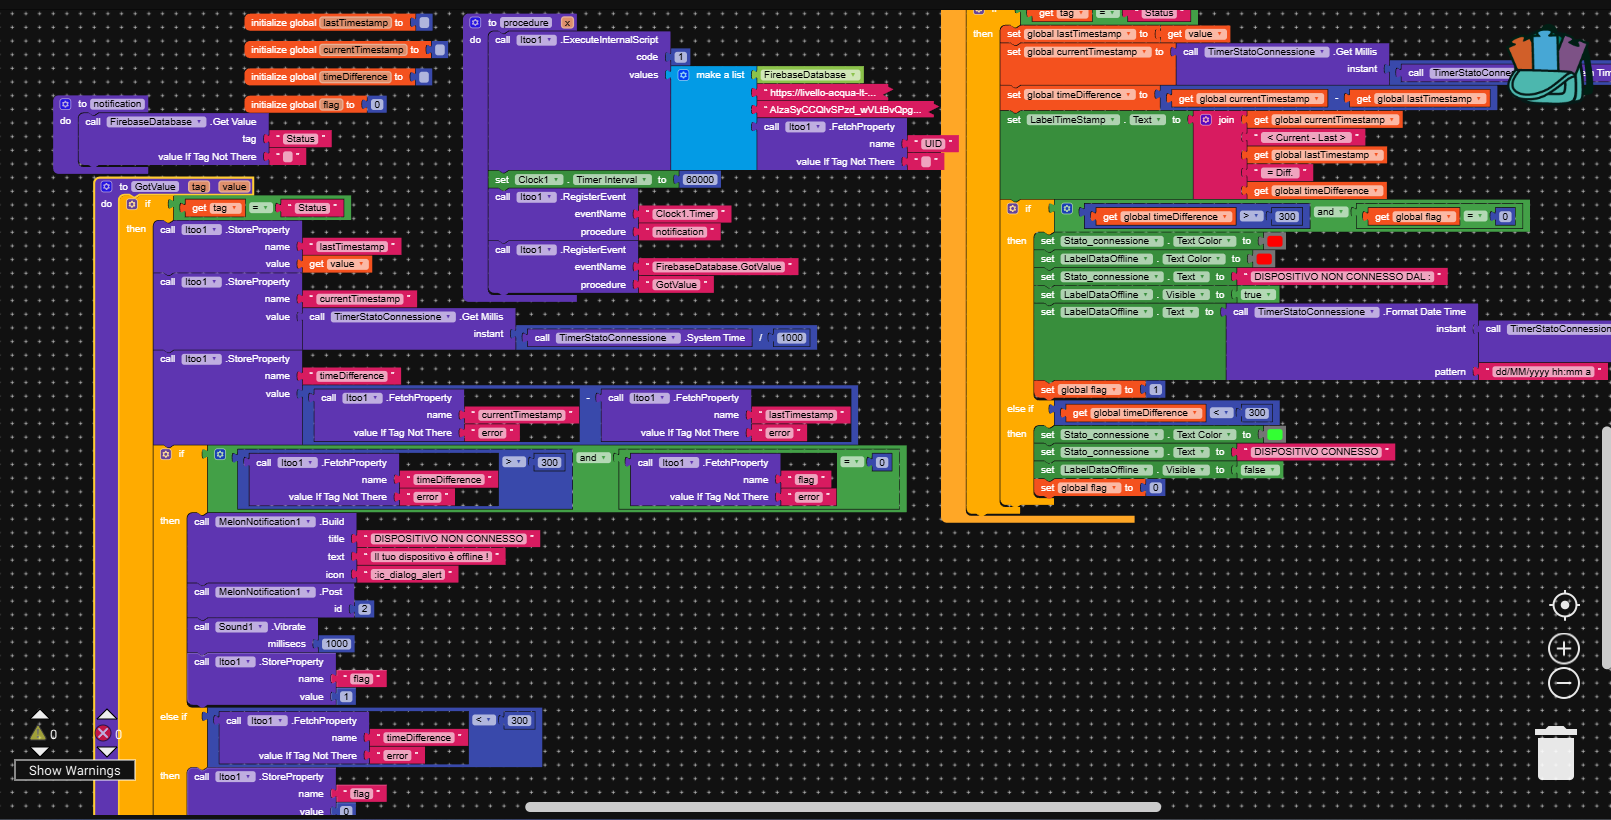Click the horizontal scrollbar at the bottom
Image resolution: width=1611 pixels, height=820 pixels.
point(842,807)
